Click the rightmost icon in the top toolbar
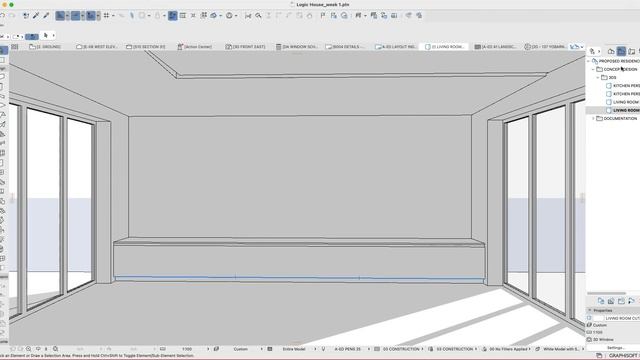This screenshot has height=360, width=640. pyautogui.click(x=419, y=16)
